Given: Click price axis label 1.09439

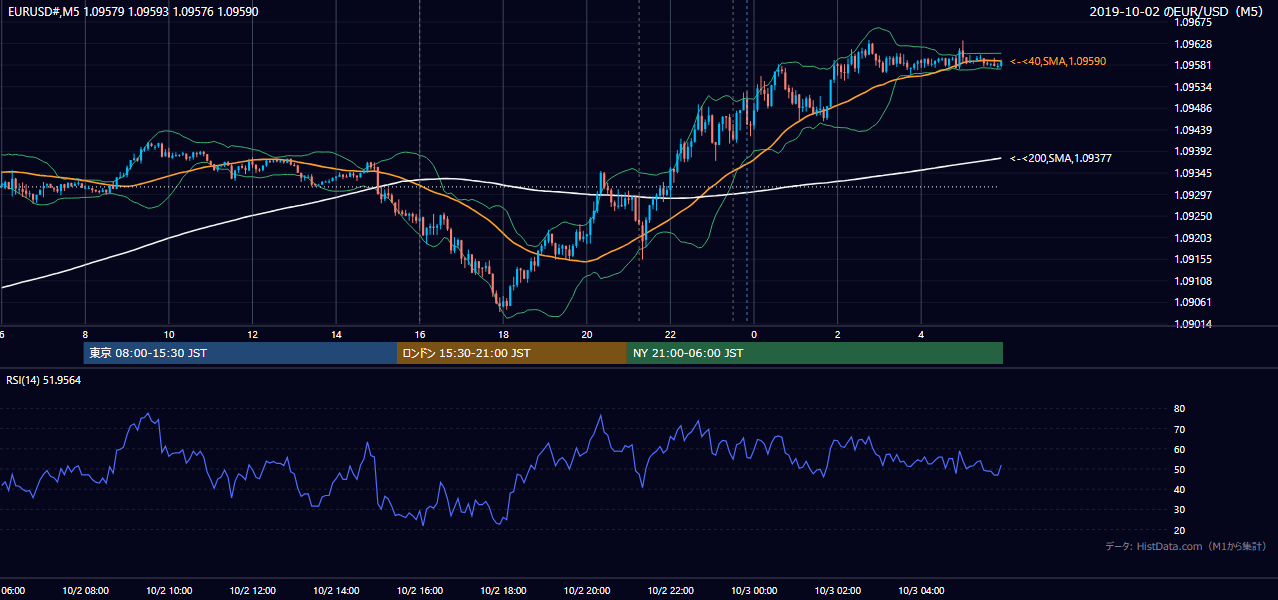Looking at the screenshot, I should coord(1191,130).
